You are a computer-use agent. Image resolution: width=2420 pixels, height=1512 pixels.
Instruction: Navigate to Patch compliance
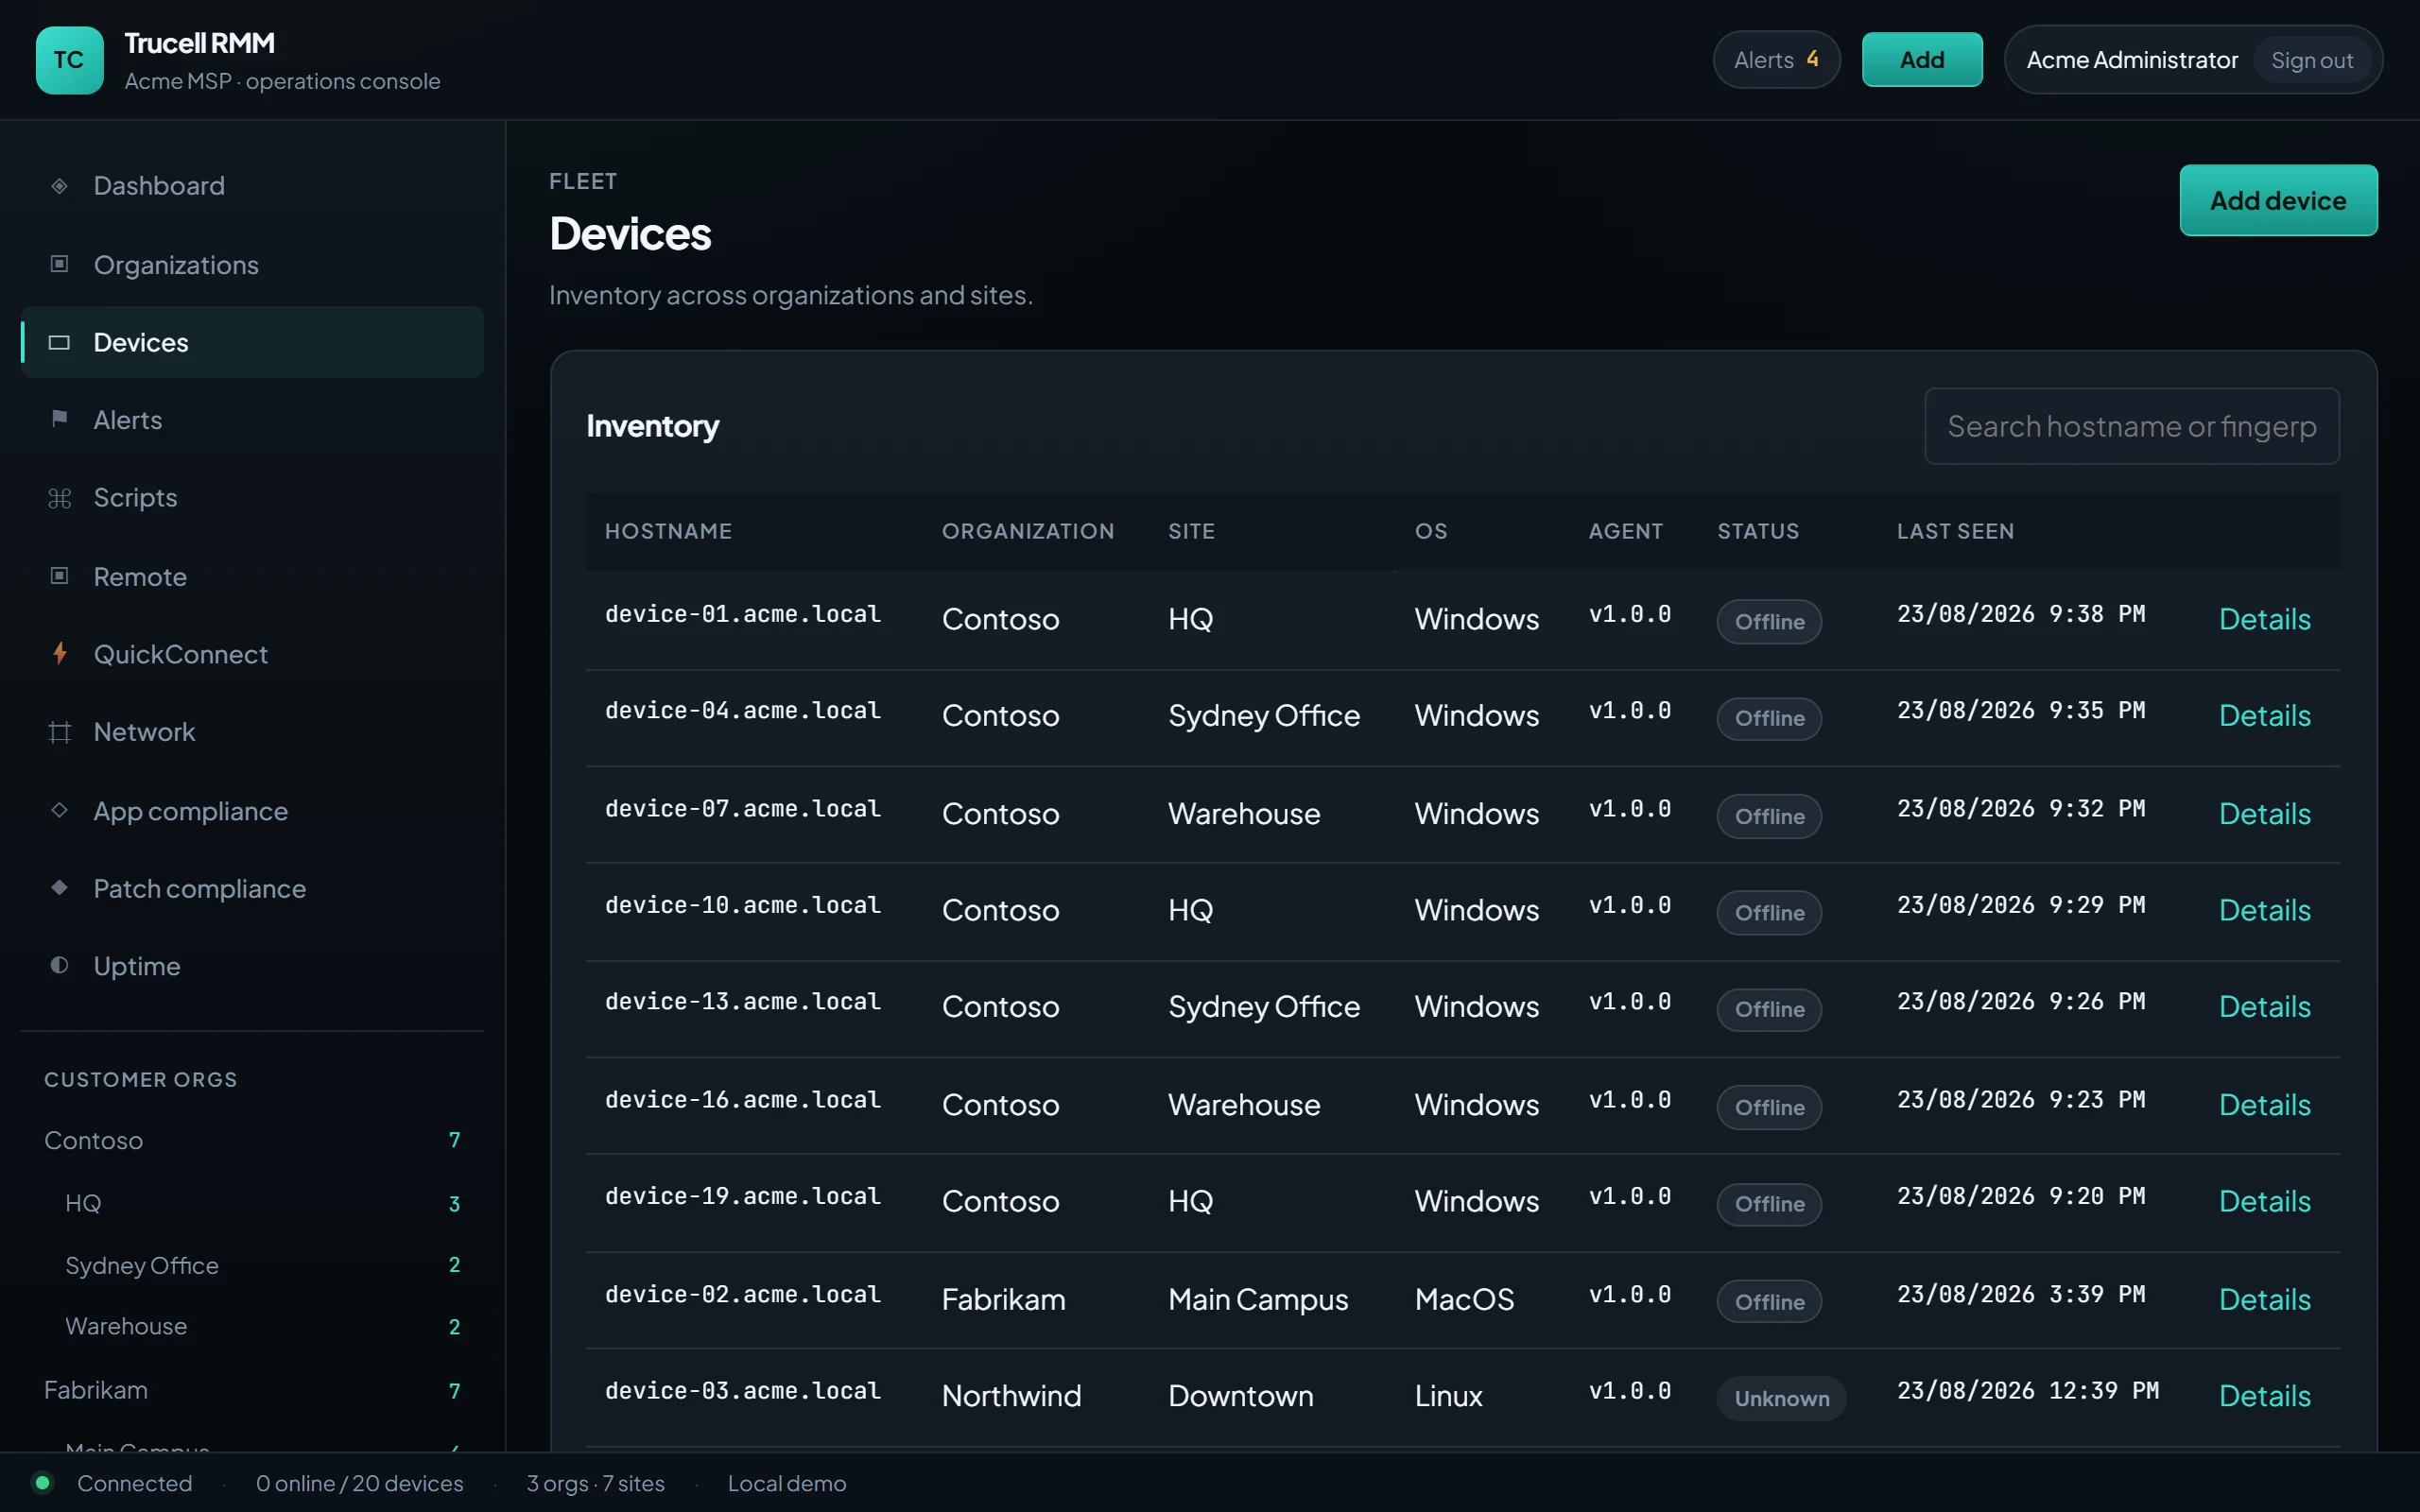pyautogui.click(x=252, y=889)
